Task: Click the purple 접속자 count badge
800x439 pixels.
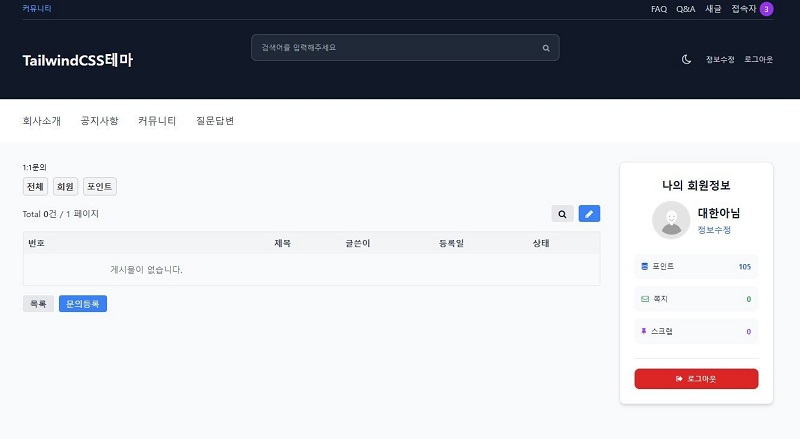Action: pos(766,9)
